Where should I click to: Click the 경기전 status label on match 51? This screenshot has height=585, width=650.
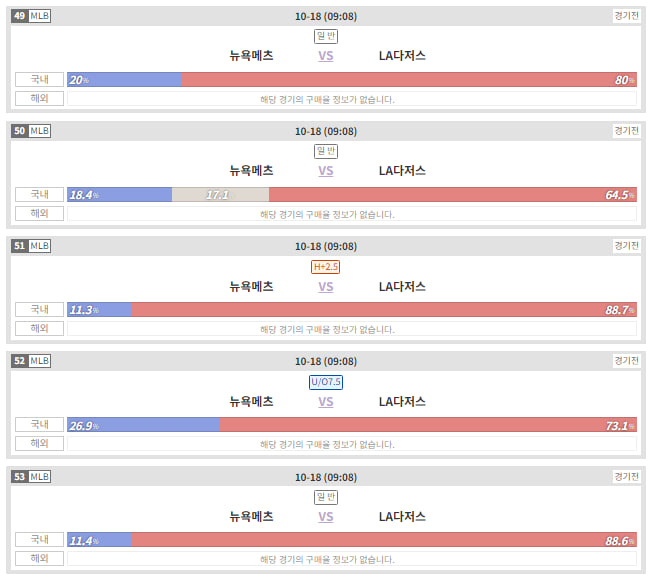coord(626,246)
